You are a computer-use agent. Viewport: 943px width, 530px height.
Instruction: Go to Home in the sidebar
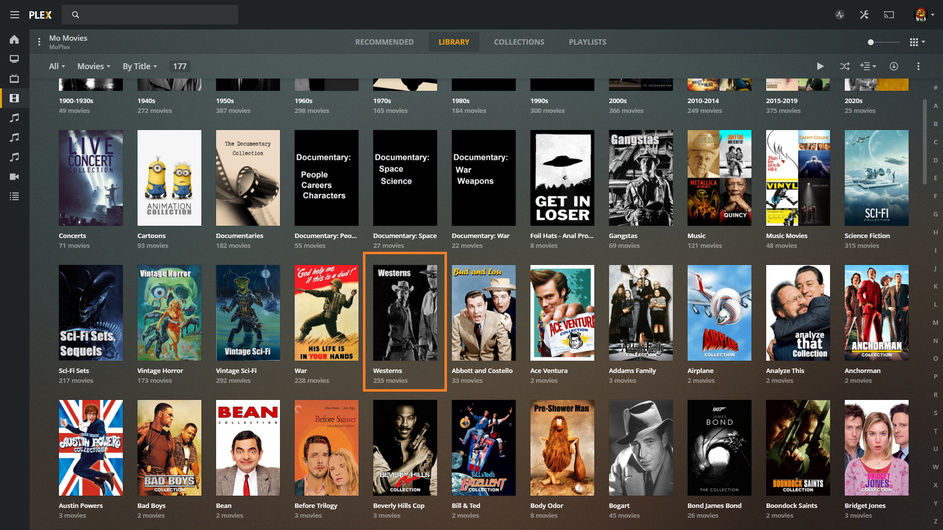14,40
